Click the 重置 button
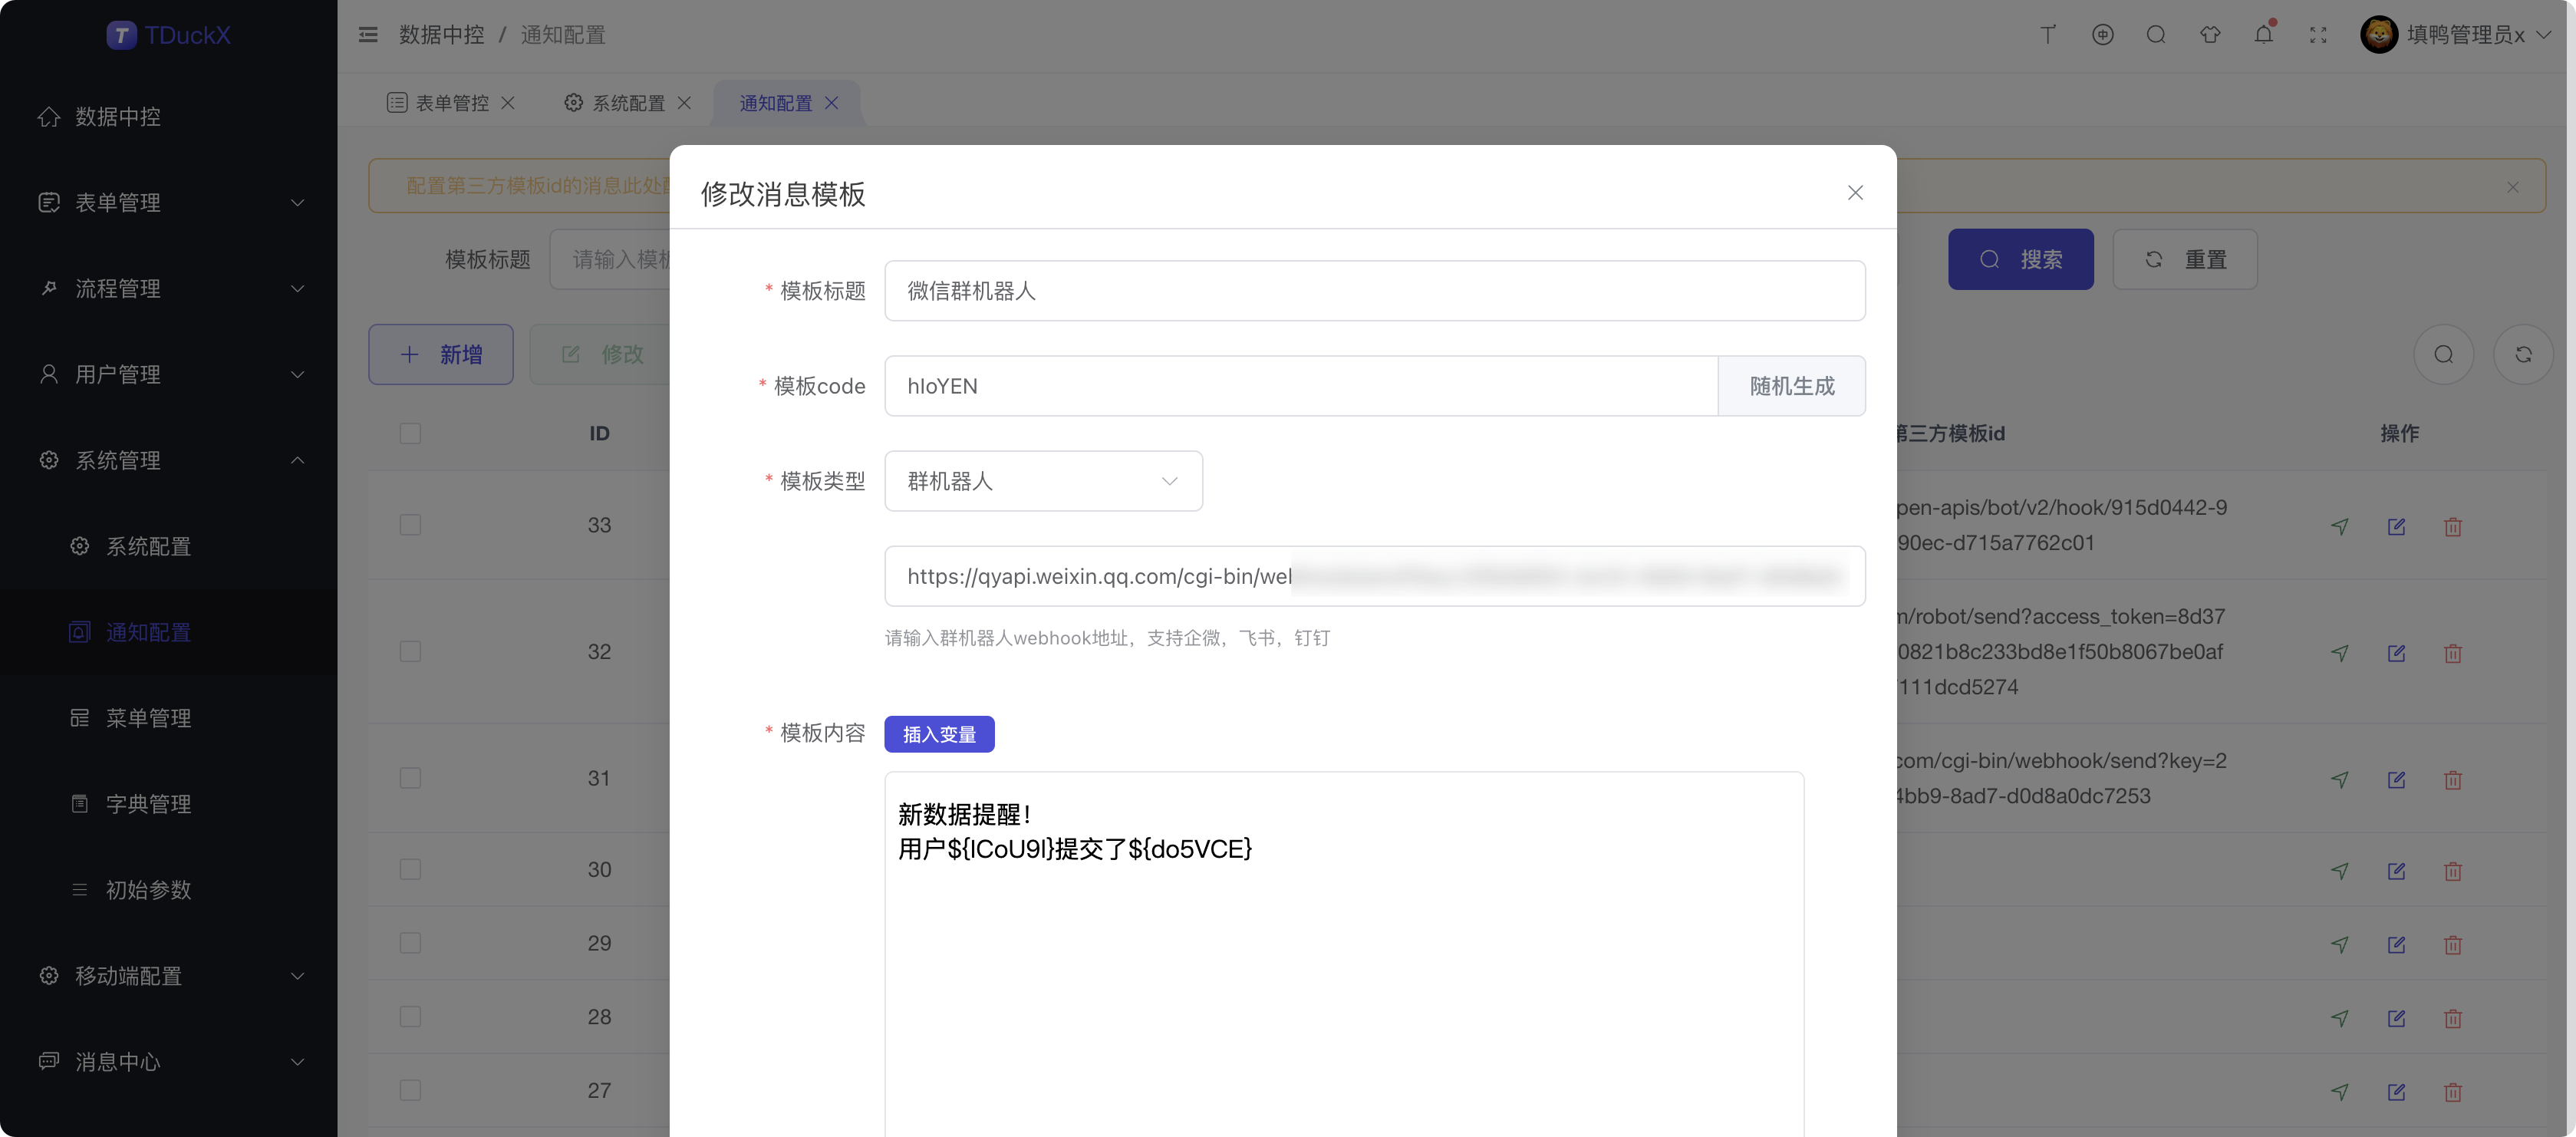 [x=2184, y=259]
